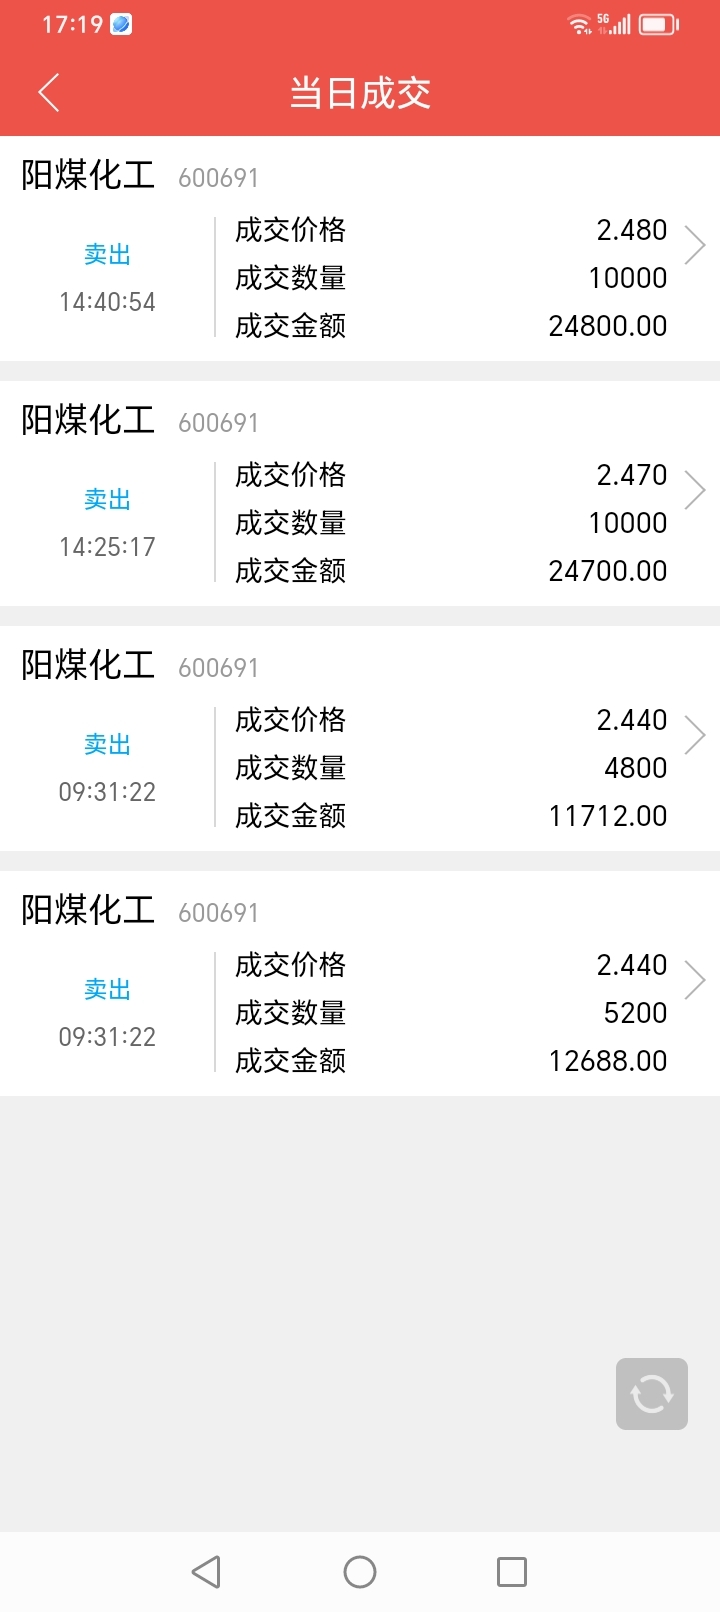Image resolution: width=720 pixels, height=1612 pixels.
Task: Expand the 14:25:17 trade chevron
Action: (x=695, y=490)
